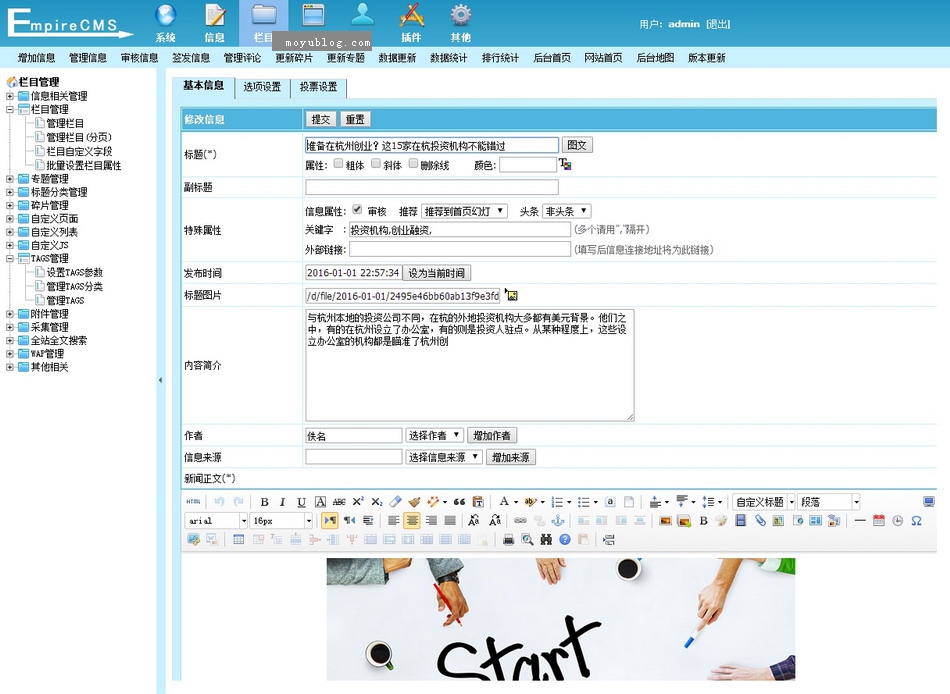Click the 外部链接 external link field
950x694 pixels.
tap(460, 249)
